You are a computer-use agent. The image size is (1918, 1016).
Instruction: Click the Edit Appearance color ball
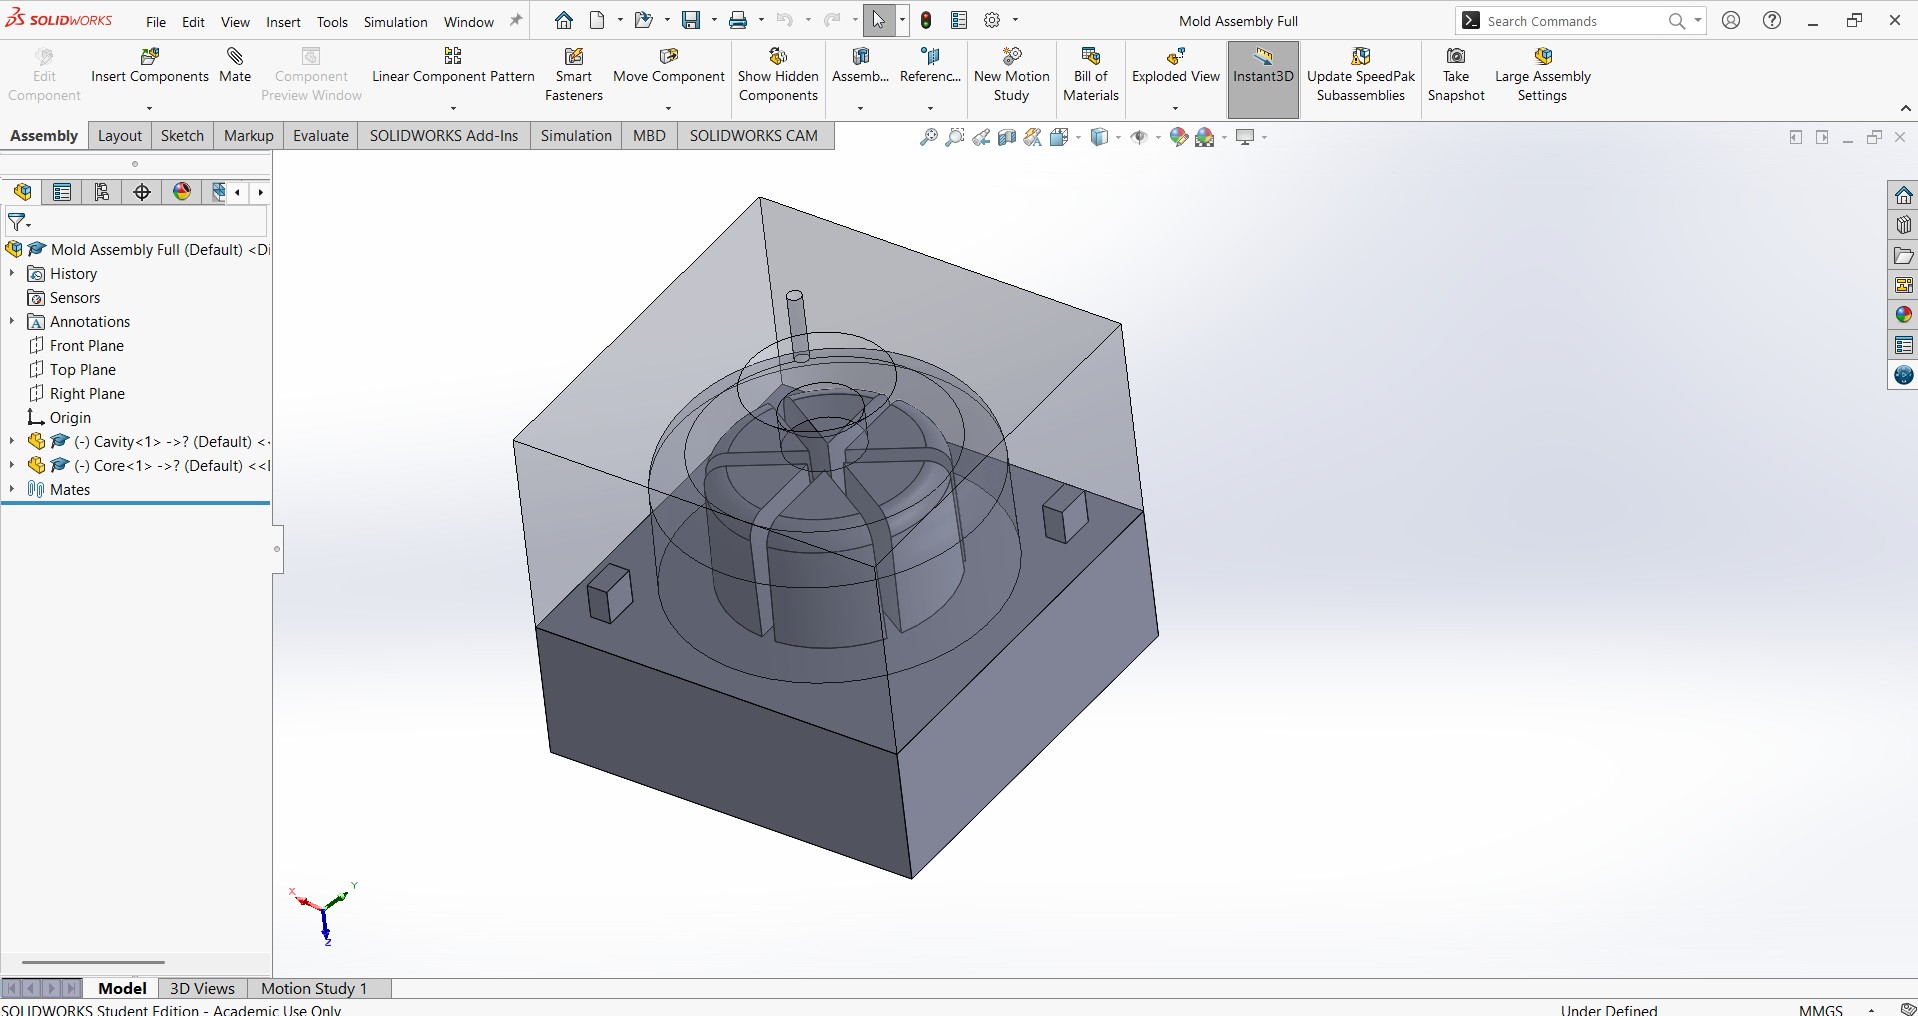pos(1179,137)
